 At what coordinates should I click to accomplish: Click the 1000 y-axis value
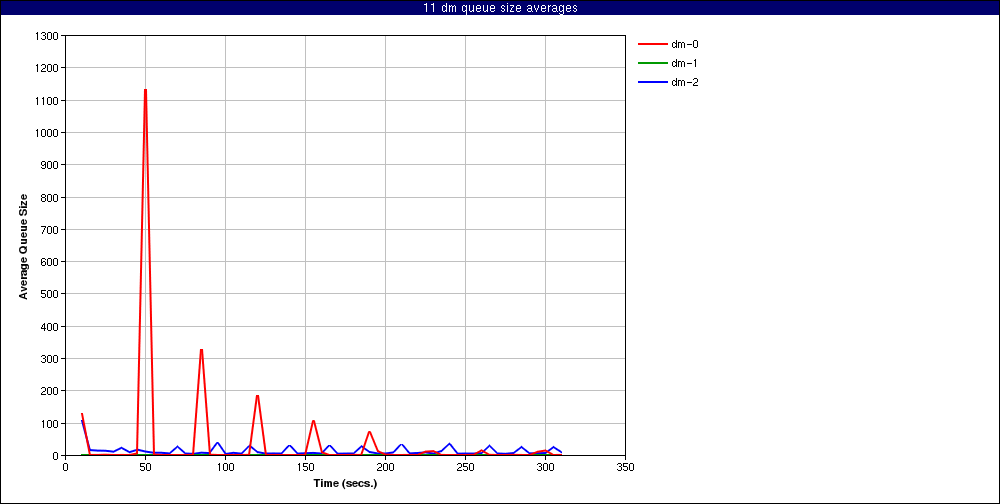point(47,133)
